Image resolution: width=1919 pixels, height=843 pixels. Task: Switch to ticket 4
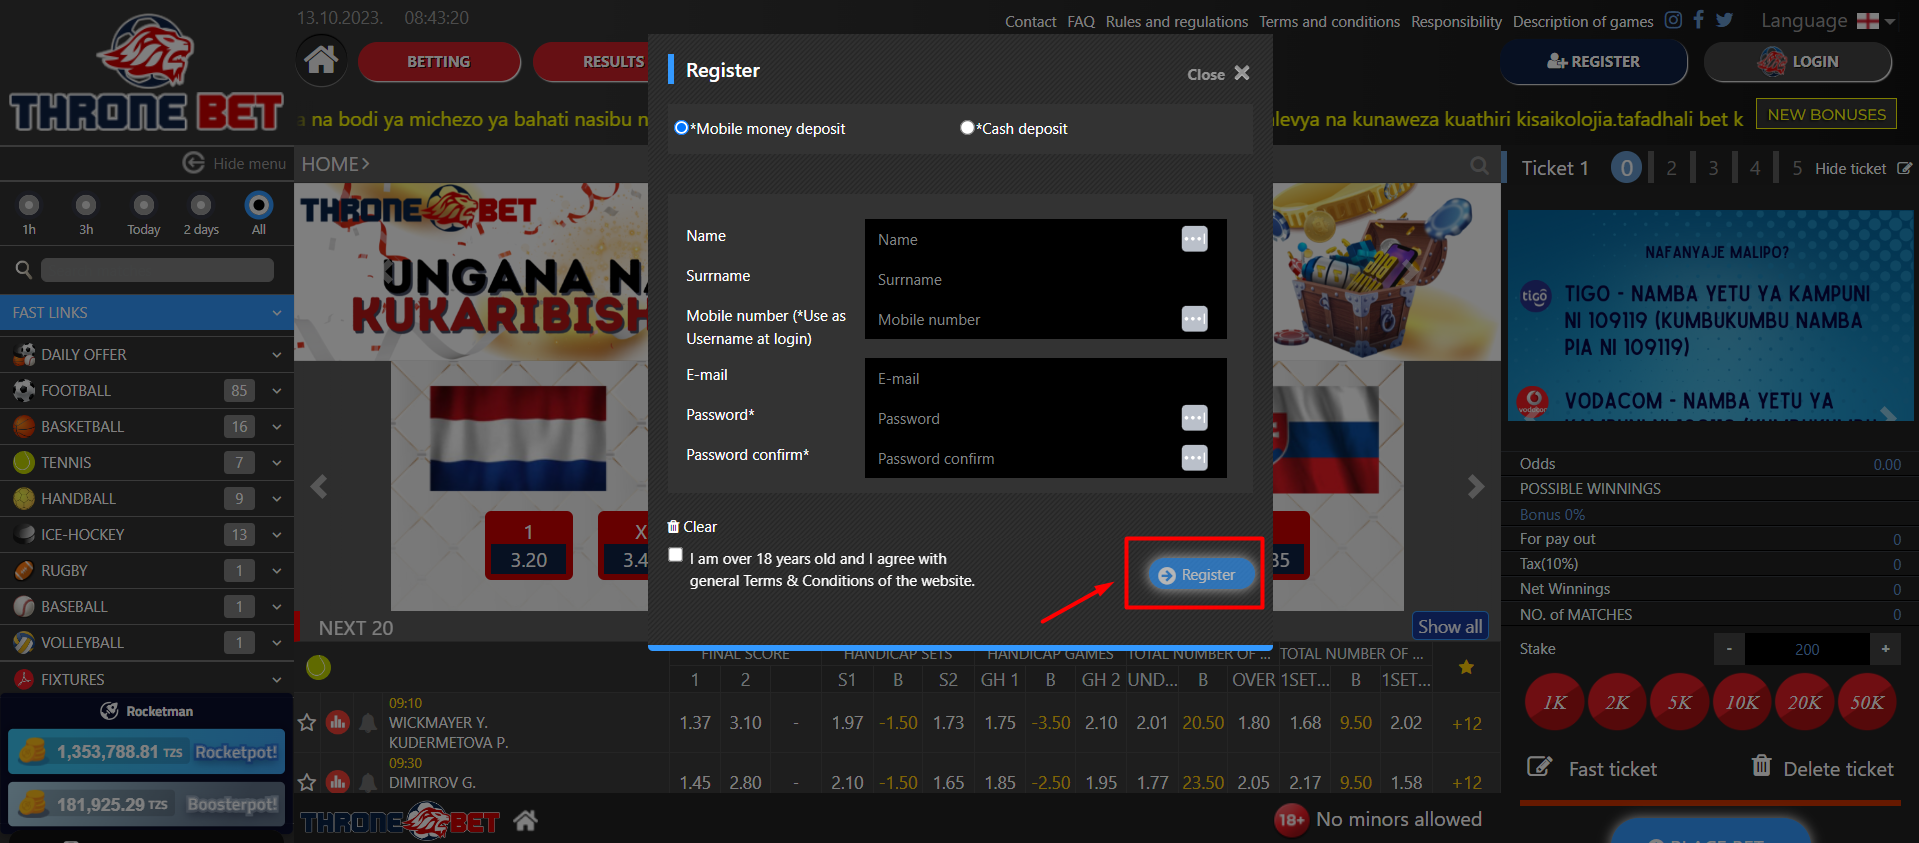click(x=1755, y=168)
